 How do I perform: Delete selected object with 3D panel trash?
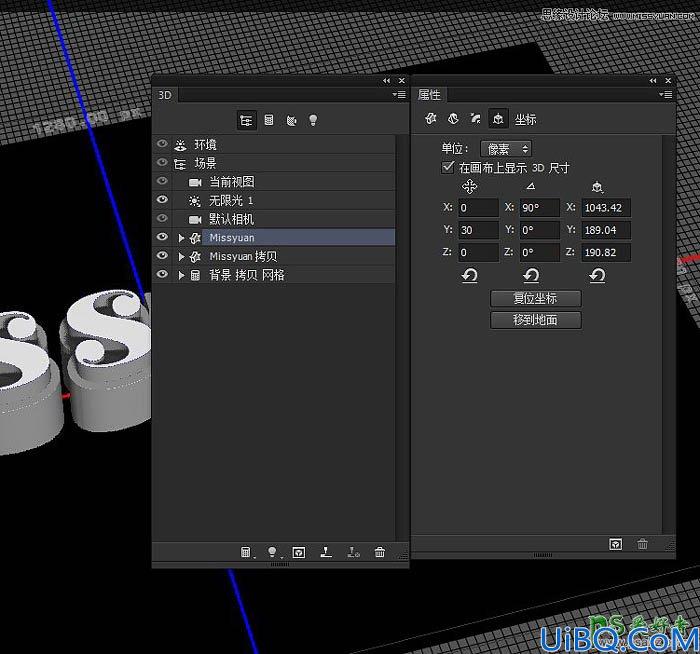click(x=380, y=553)
